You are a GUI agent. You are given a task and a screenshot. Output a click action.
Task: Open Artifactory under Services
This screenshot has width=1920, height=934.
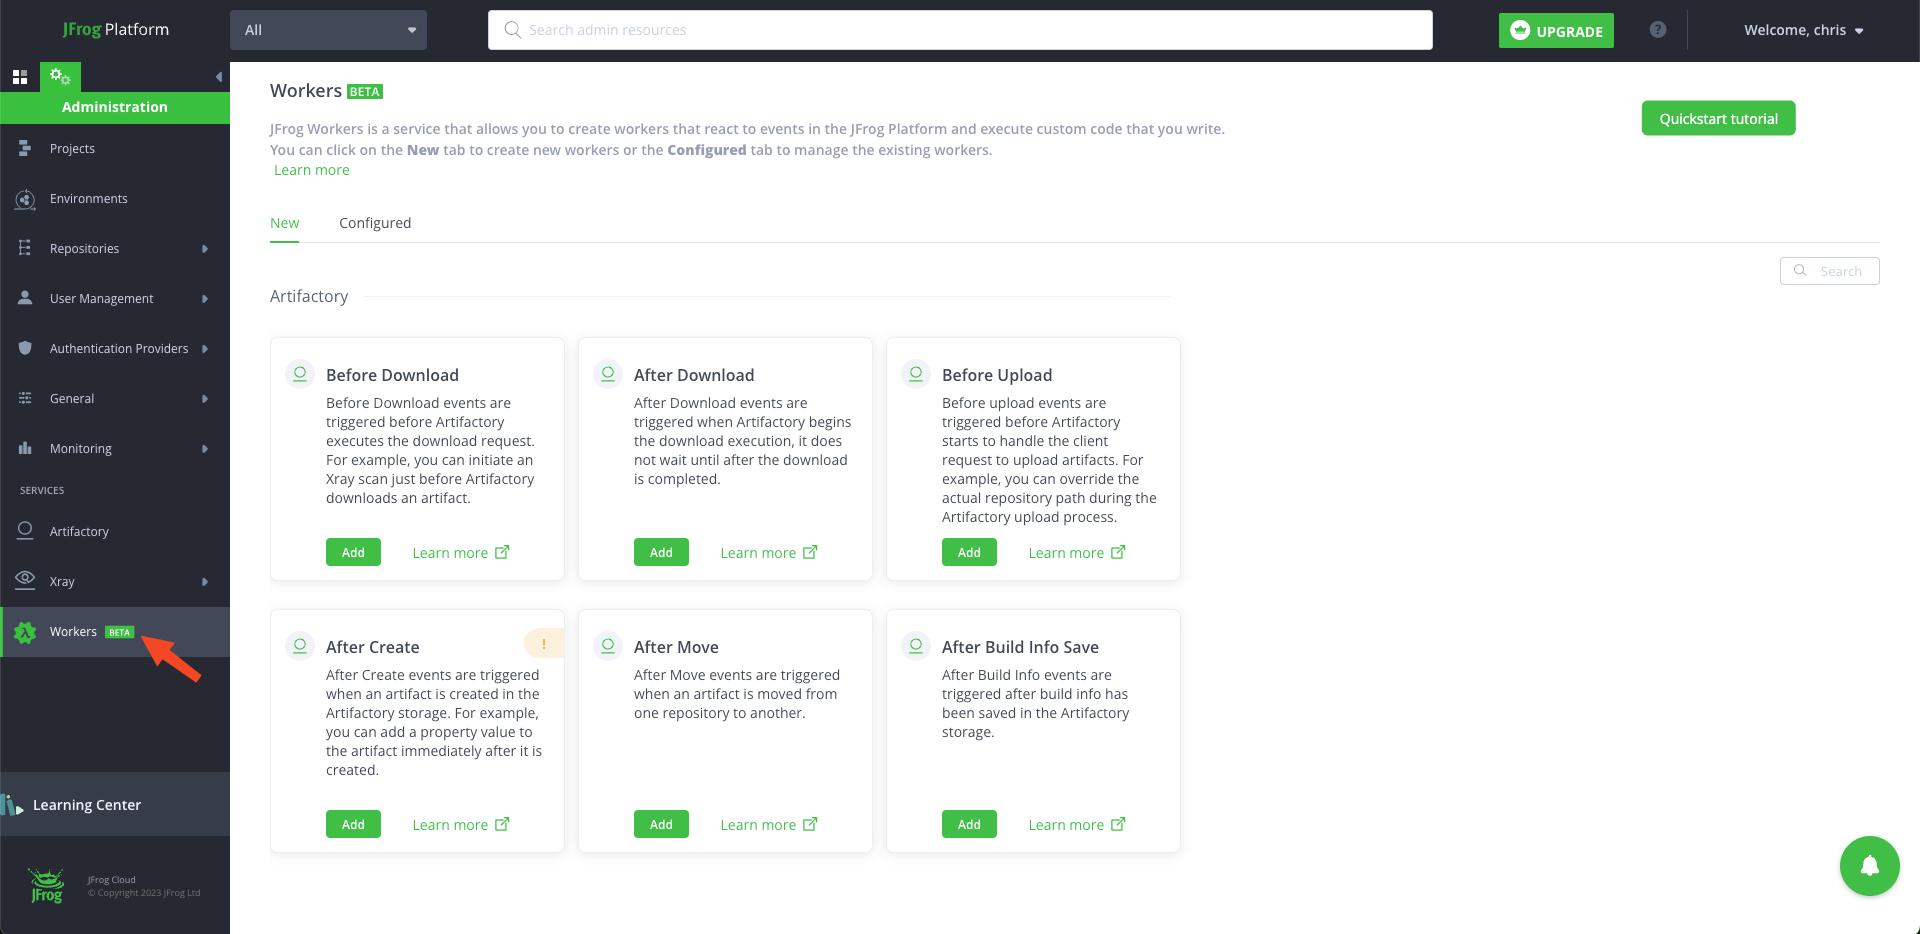pos(24,530)
